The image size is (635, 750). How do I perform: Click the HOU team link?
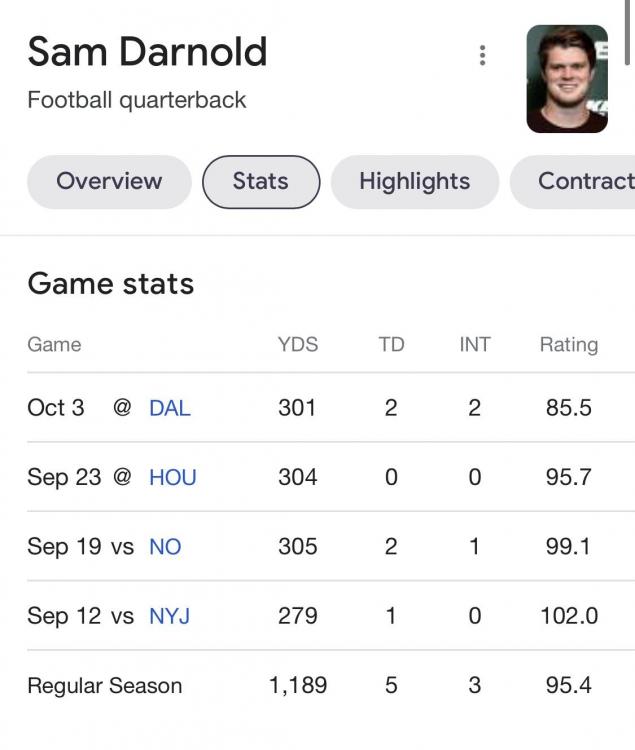(x=172, y=477)
